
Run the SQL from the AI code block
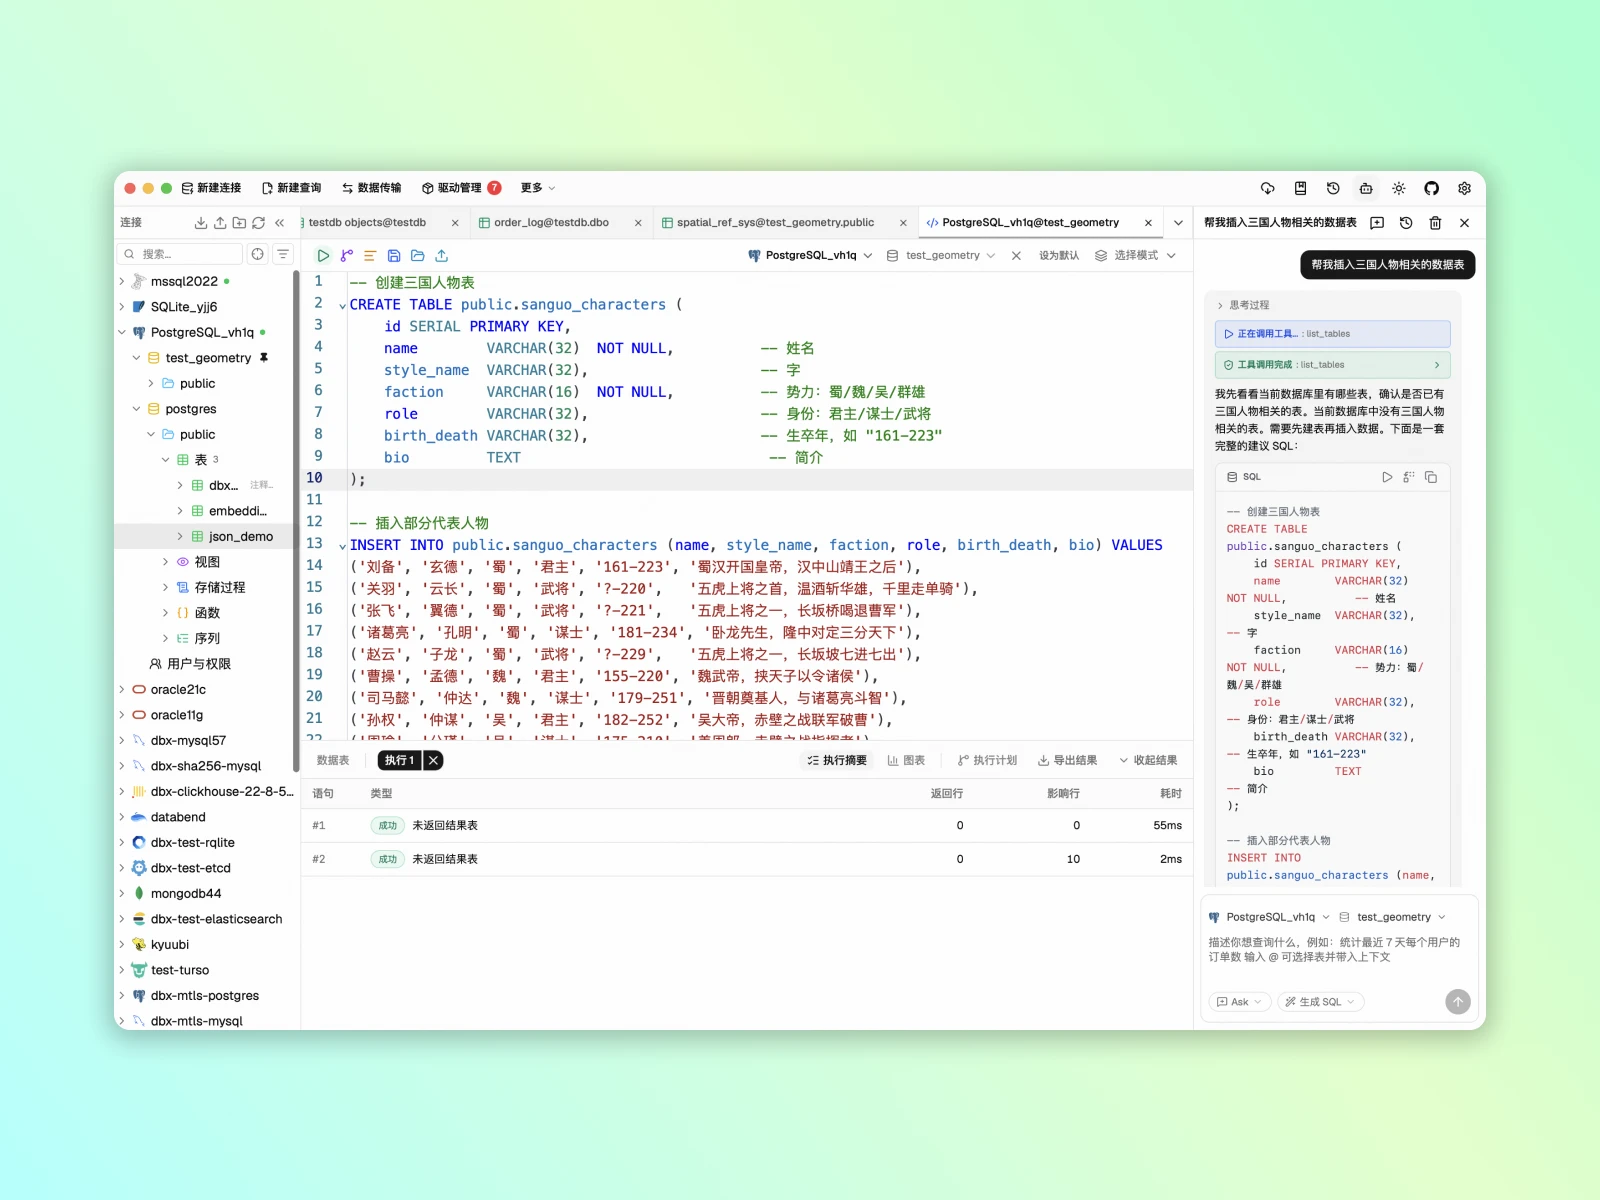pyautogui.click(x=1387, y=477)
